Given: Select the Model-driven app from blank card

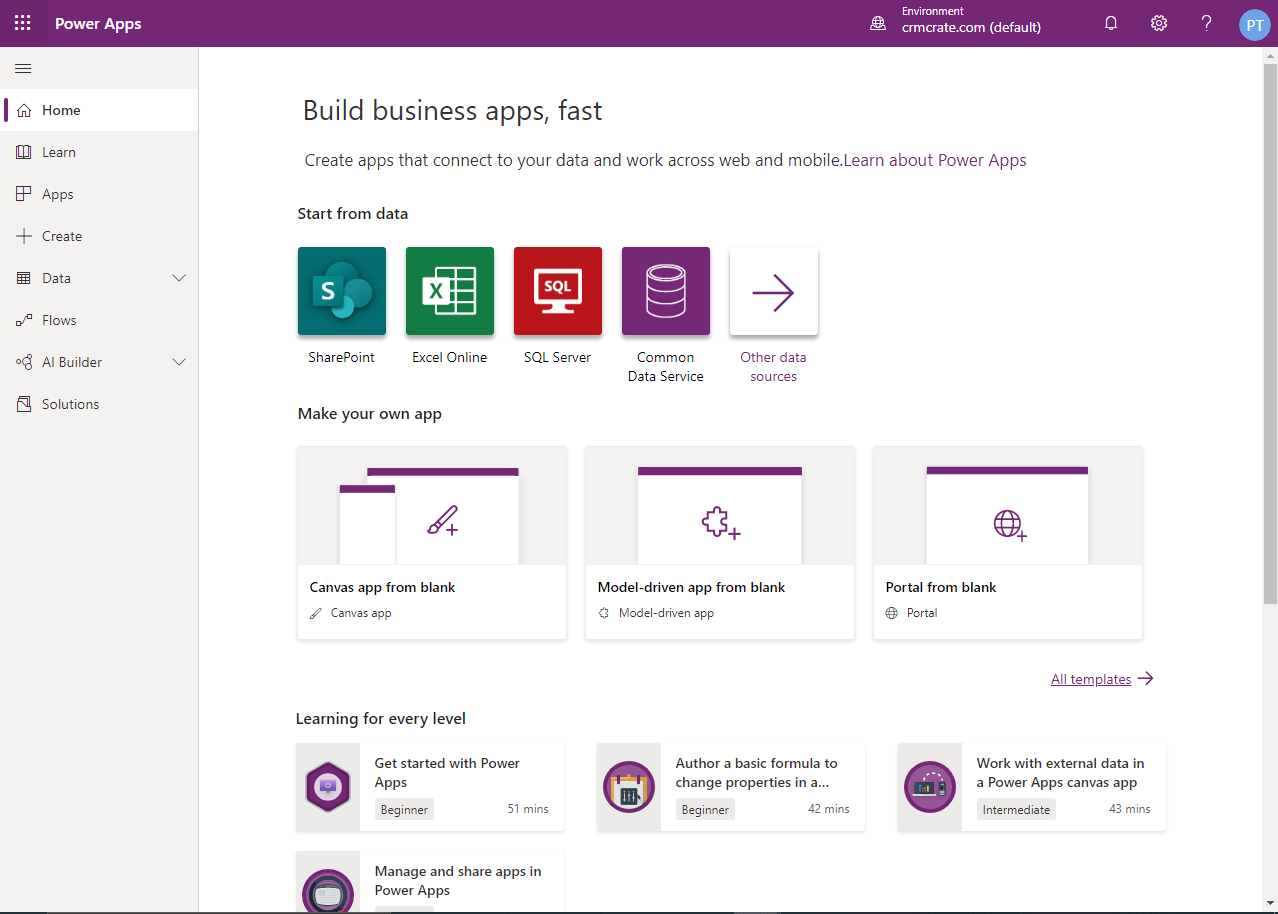Looking at the screenshot, I should [720, 543].
